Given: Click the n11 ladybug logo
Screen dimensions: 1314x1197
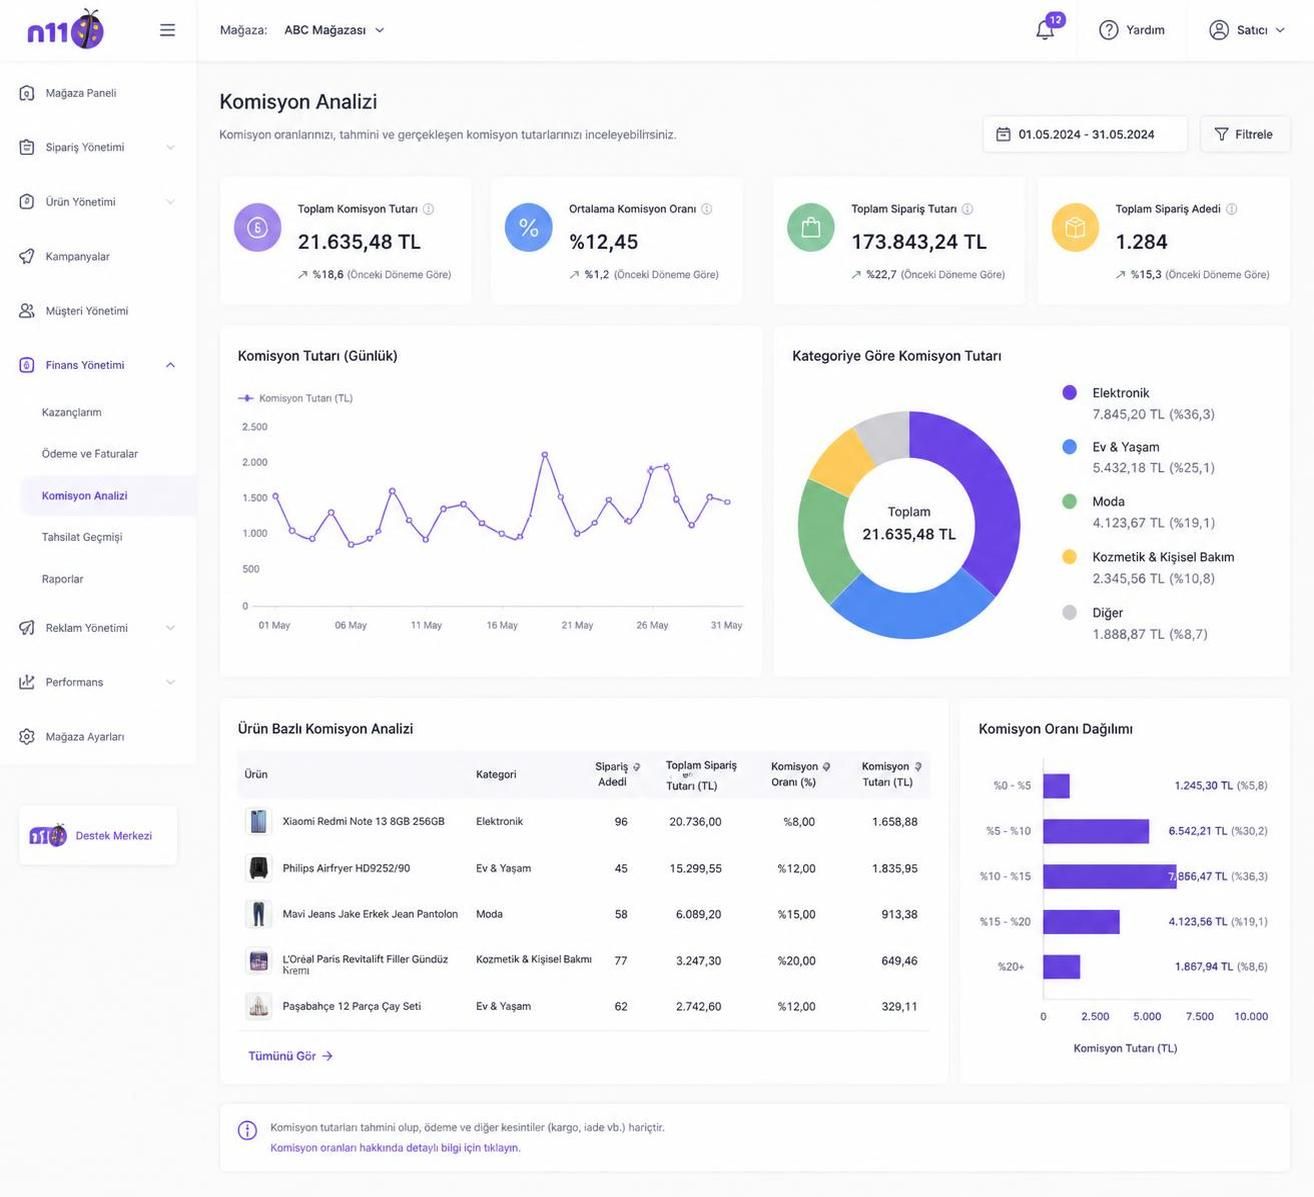Looking at the screenshot, I should click(66, 30).
